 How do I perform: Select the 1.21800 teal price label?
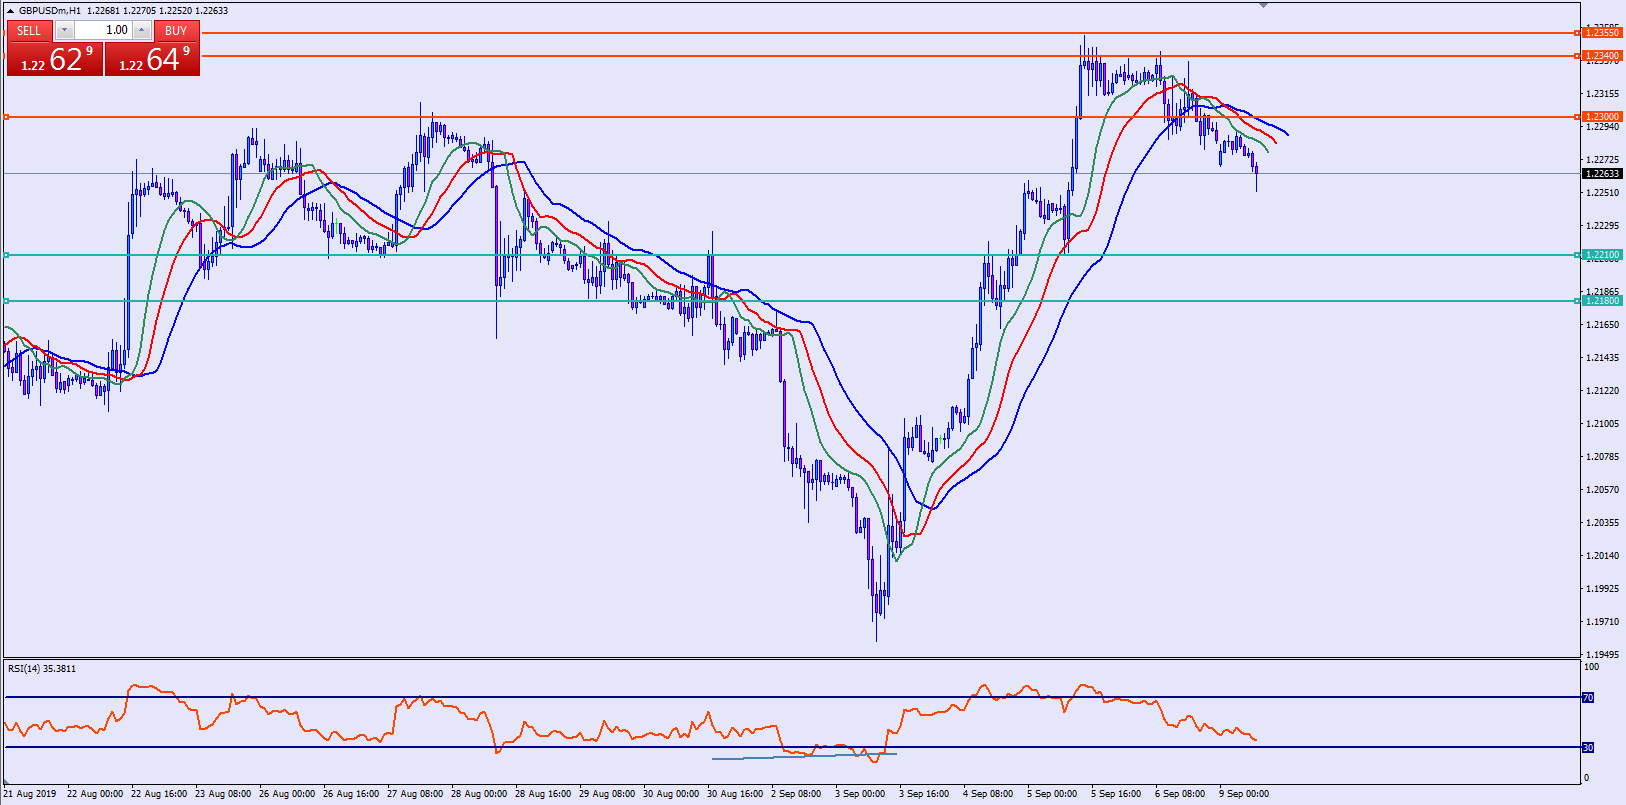[1602, 301]
